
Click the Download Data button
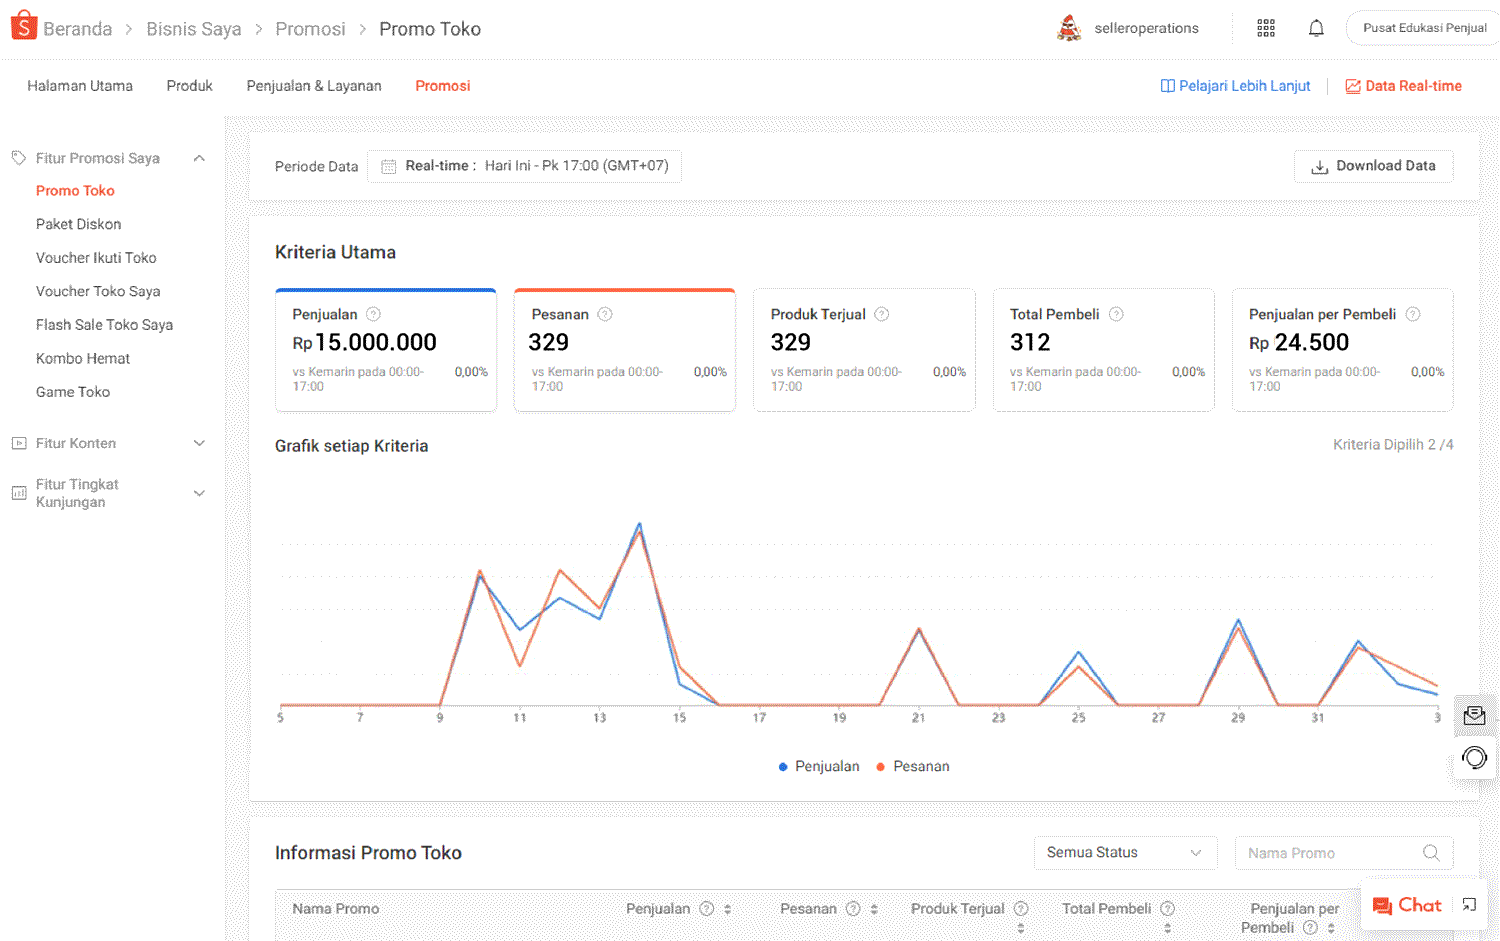tap(1373, 166)
